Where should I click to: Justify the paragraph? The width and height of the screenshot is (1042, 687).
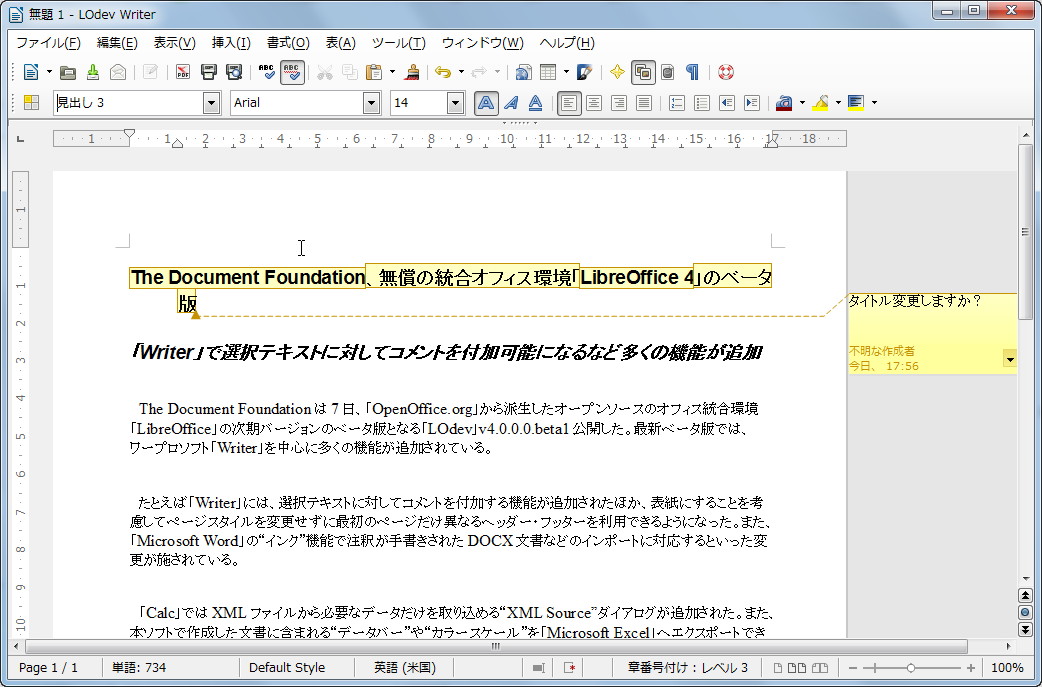(x=643, y=103)
